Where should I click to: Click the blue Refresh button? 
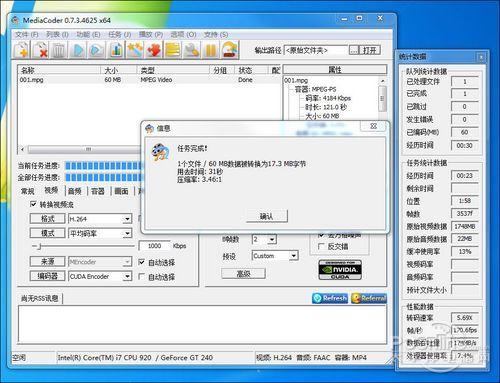330,298
